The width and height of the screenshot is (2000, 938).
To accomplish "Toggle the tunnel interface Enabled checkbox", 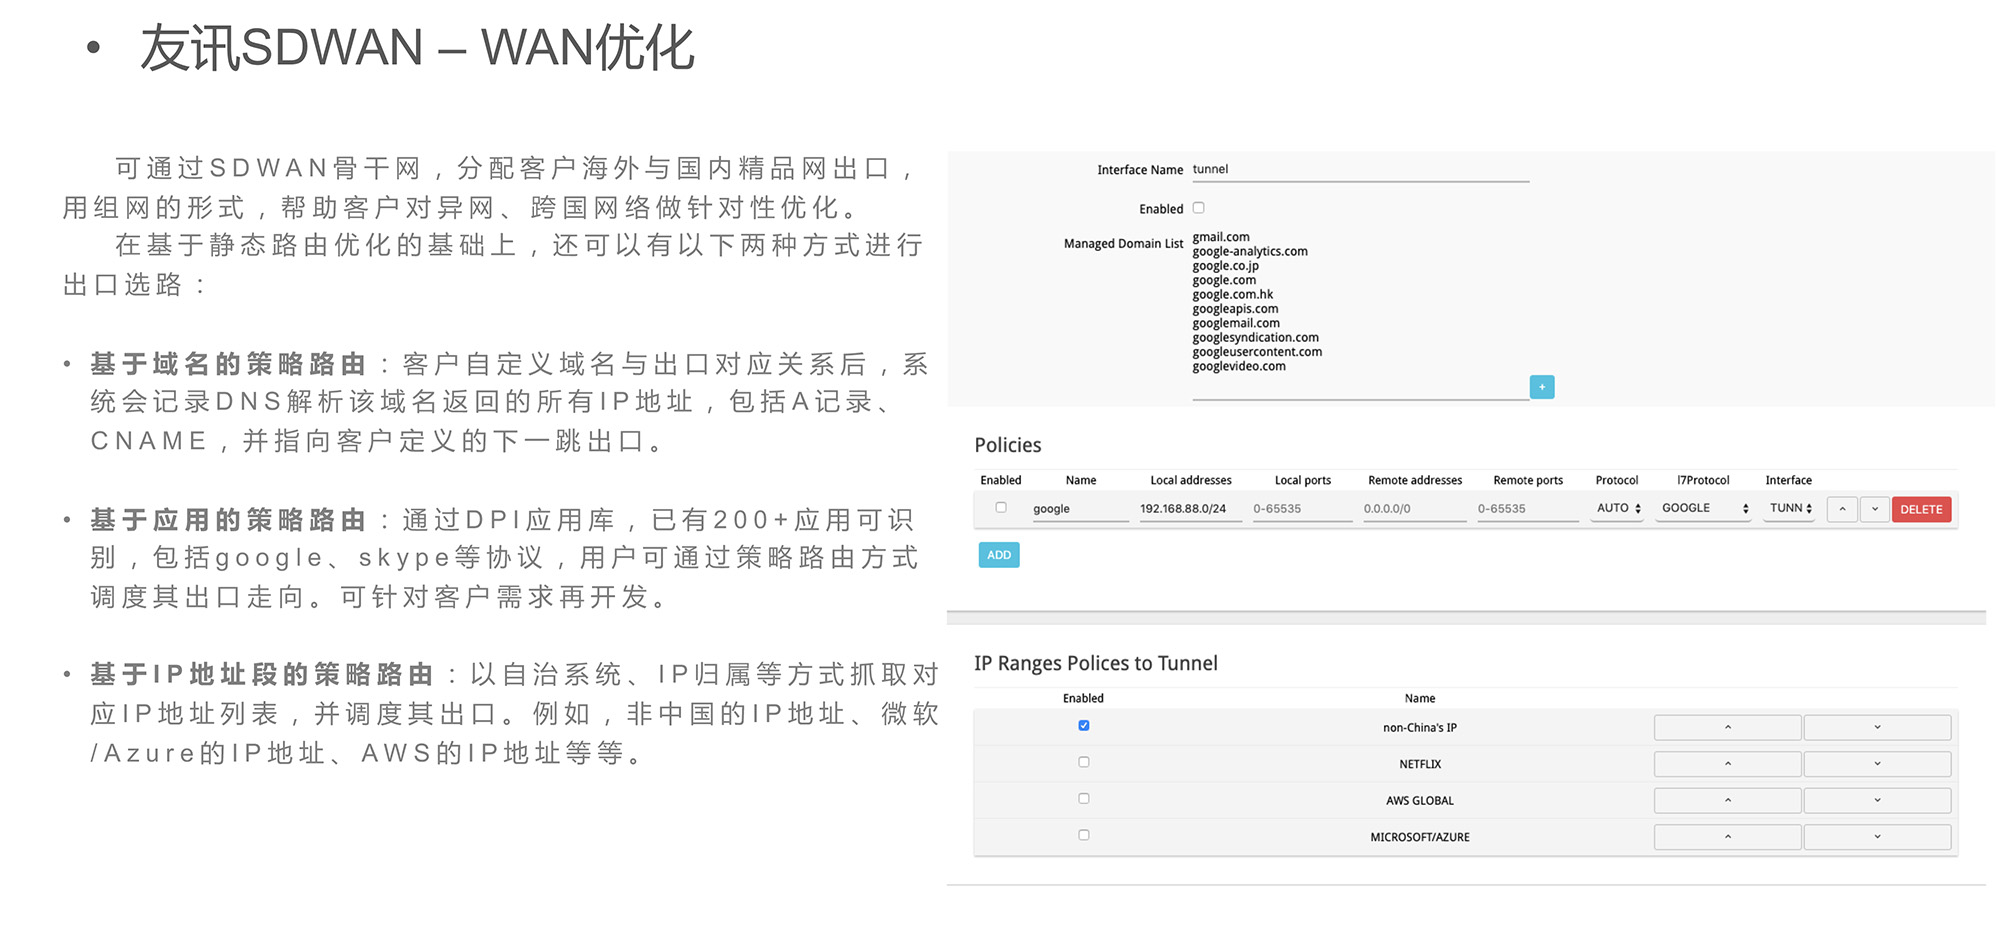I will 1198,207.
